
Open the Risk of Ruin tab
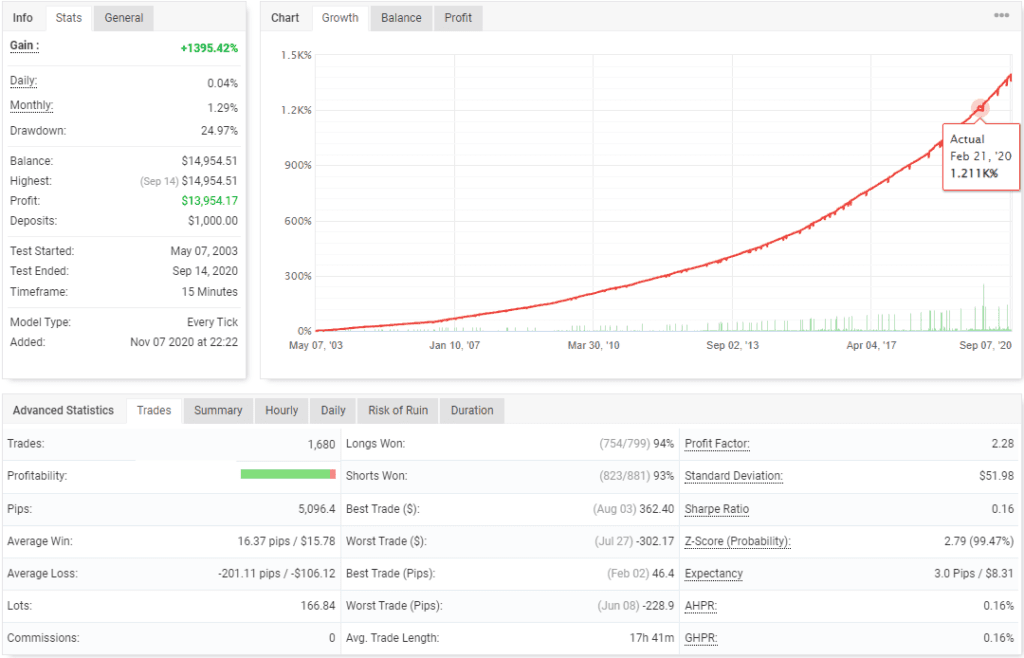point(397,410)
